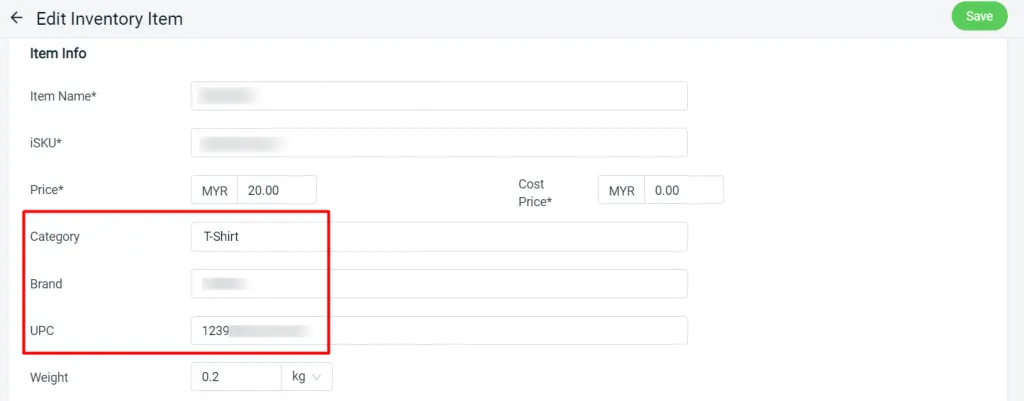
Task: Select the Price field showing 20.00
Action: (x=278, y=190)
